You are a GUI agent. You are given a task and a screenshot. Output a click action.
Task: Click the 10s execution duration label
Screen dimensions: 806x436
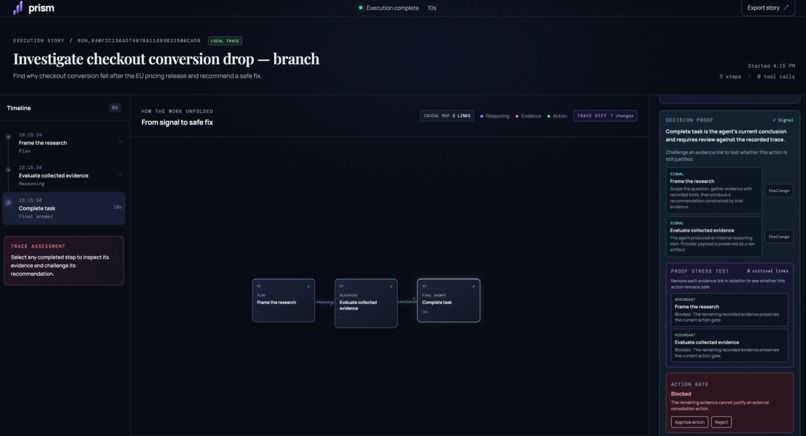click(x=432, y=8)
